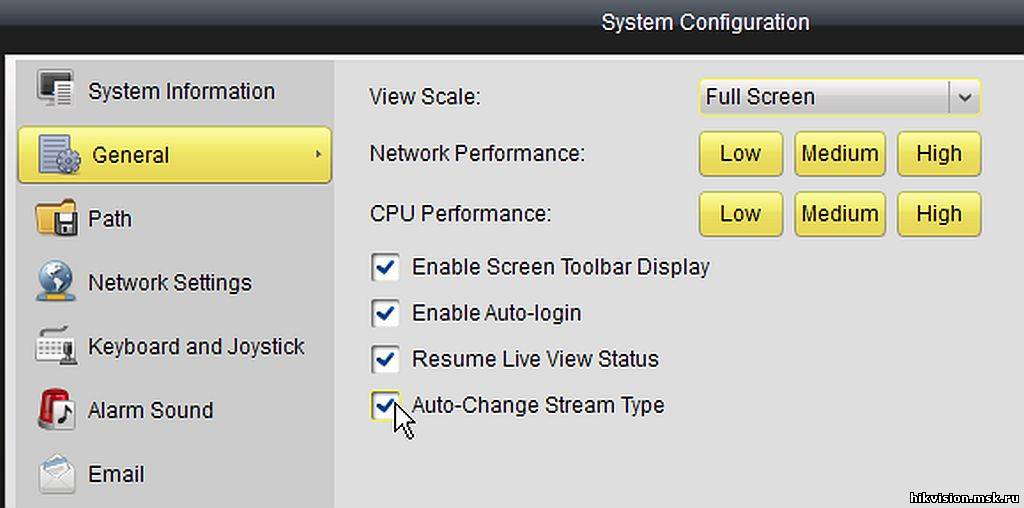Select Medium for CPU Performance
1024x508 pixels.
pyautogui.click(x=840, y=214)
